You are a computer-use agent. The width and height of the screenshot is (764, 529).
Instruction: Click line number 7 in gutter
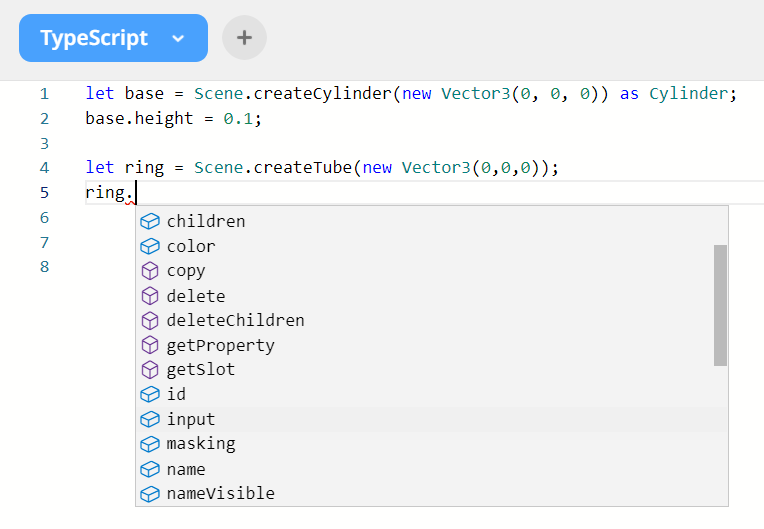tap(44, 242)
